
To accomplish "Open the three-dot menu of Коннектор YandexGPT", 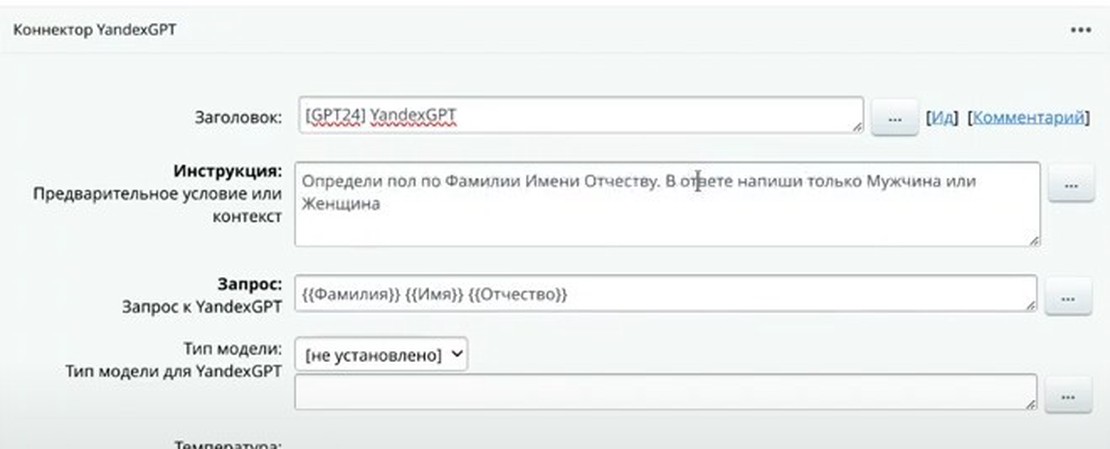I will 1080,30.
